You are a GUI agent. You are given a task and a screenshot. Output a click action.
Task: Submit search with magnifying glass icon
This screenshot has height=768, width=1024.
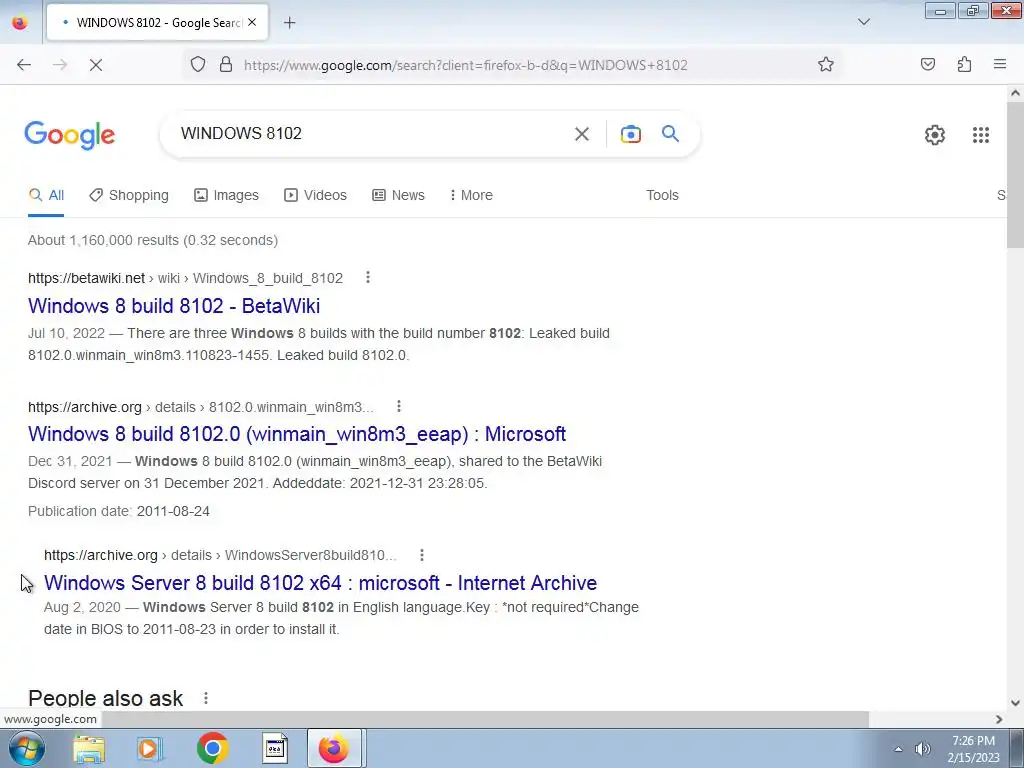pyautogui.click(x=670, y=133)
